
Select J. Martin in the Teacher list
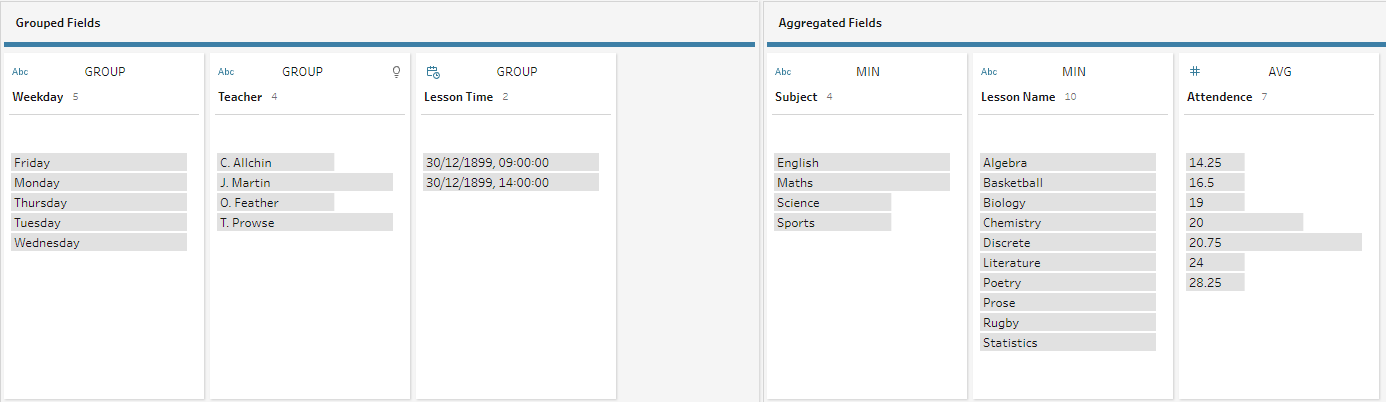(x=304, y=182)
